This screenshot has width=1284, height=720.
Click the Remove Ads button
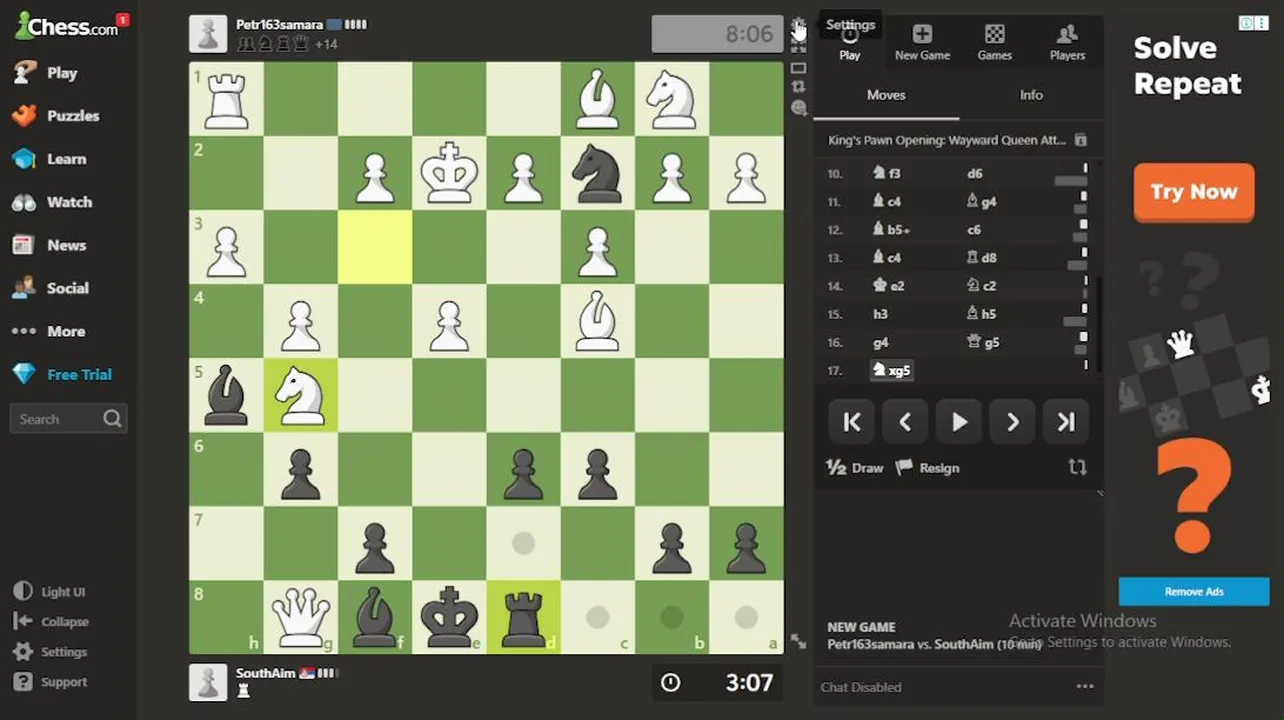point(1194,591)
